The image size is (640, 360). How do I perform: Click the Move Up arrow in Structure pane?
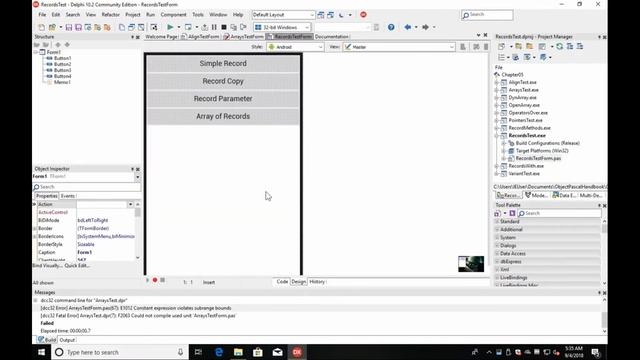[58, 44]
